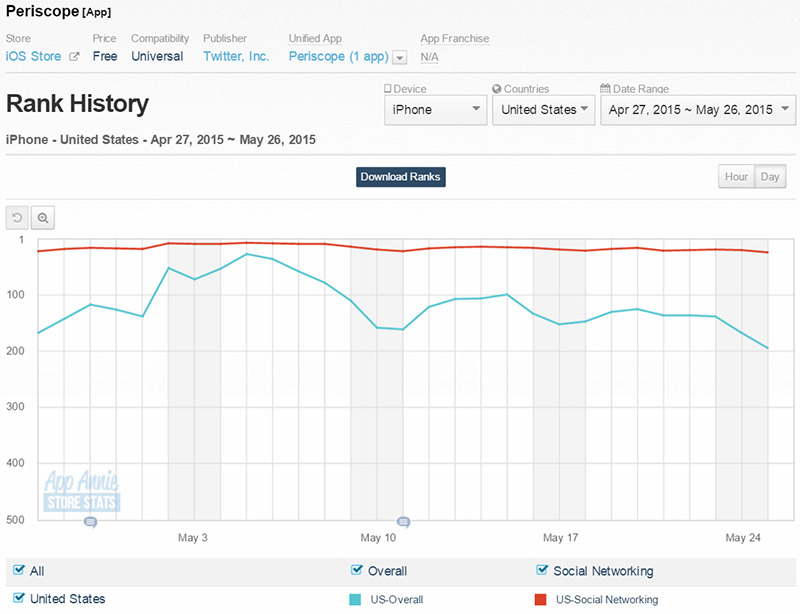Click the red US-Social Networking legend swatch
Image resolution: width=800 pixels, height=614 pixels.
coord(540,600)
